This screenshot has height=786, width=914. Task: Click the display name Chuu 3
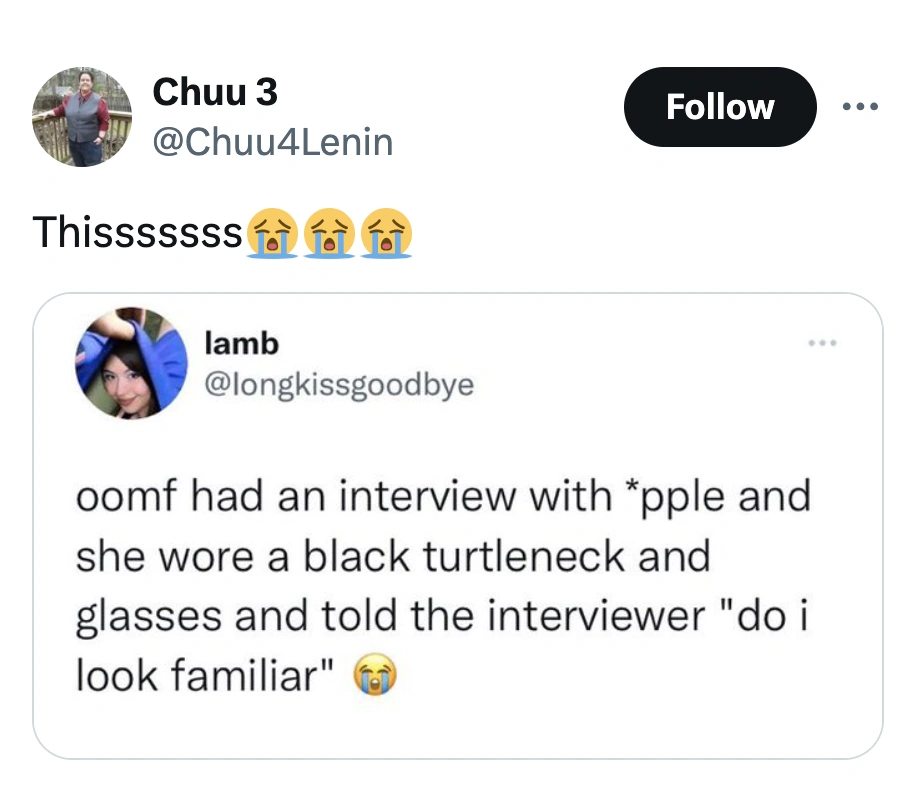[214, 93]
